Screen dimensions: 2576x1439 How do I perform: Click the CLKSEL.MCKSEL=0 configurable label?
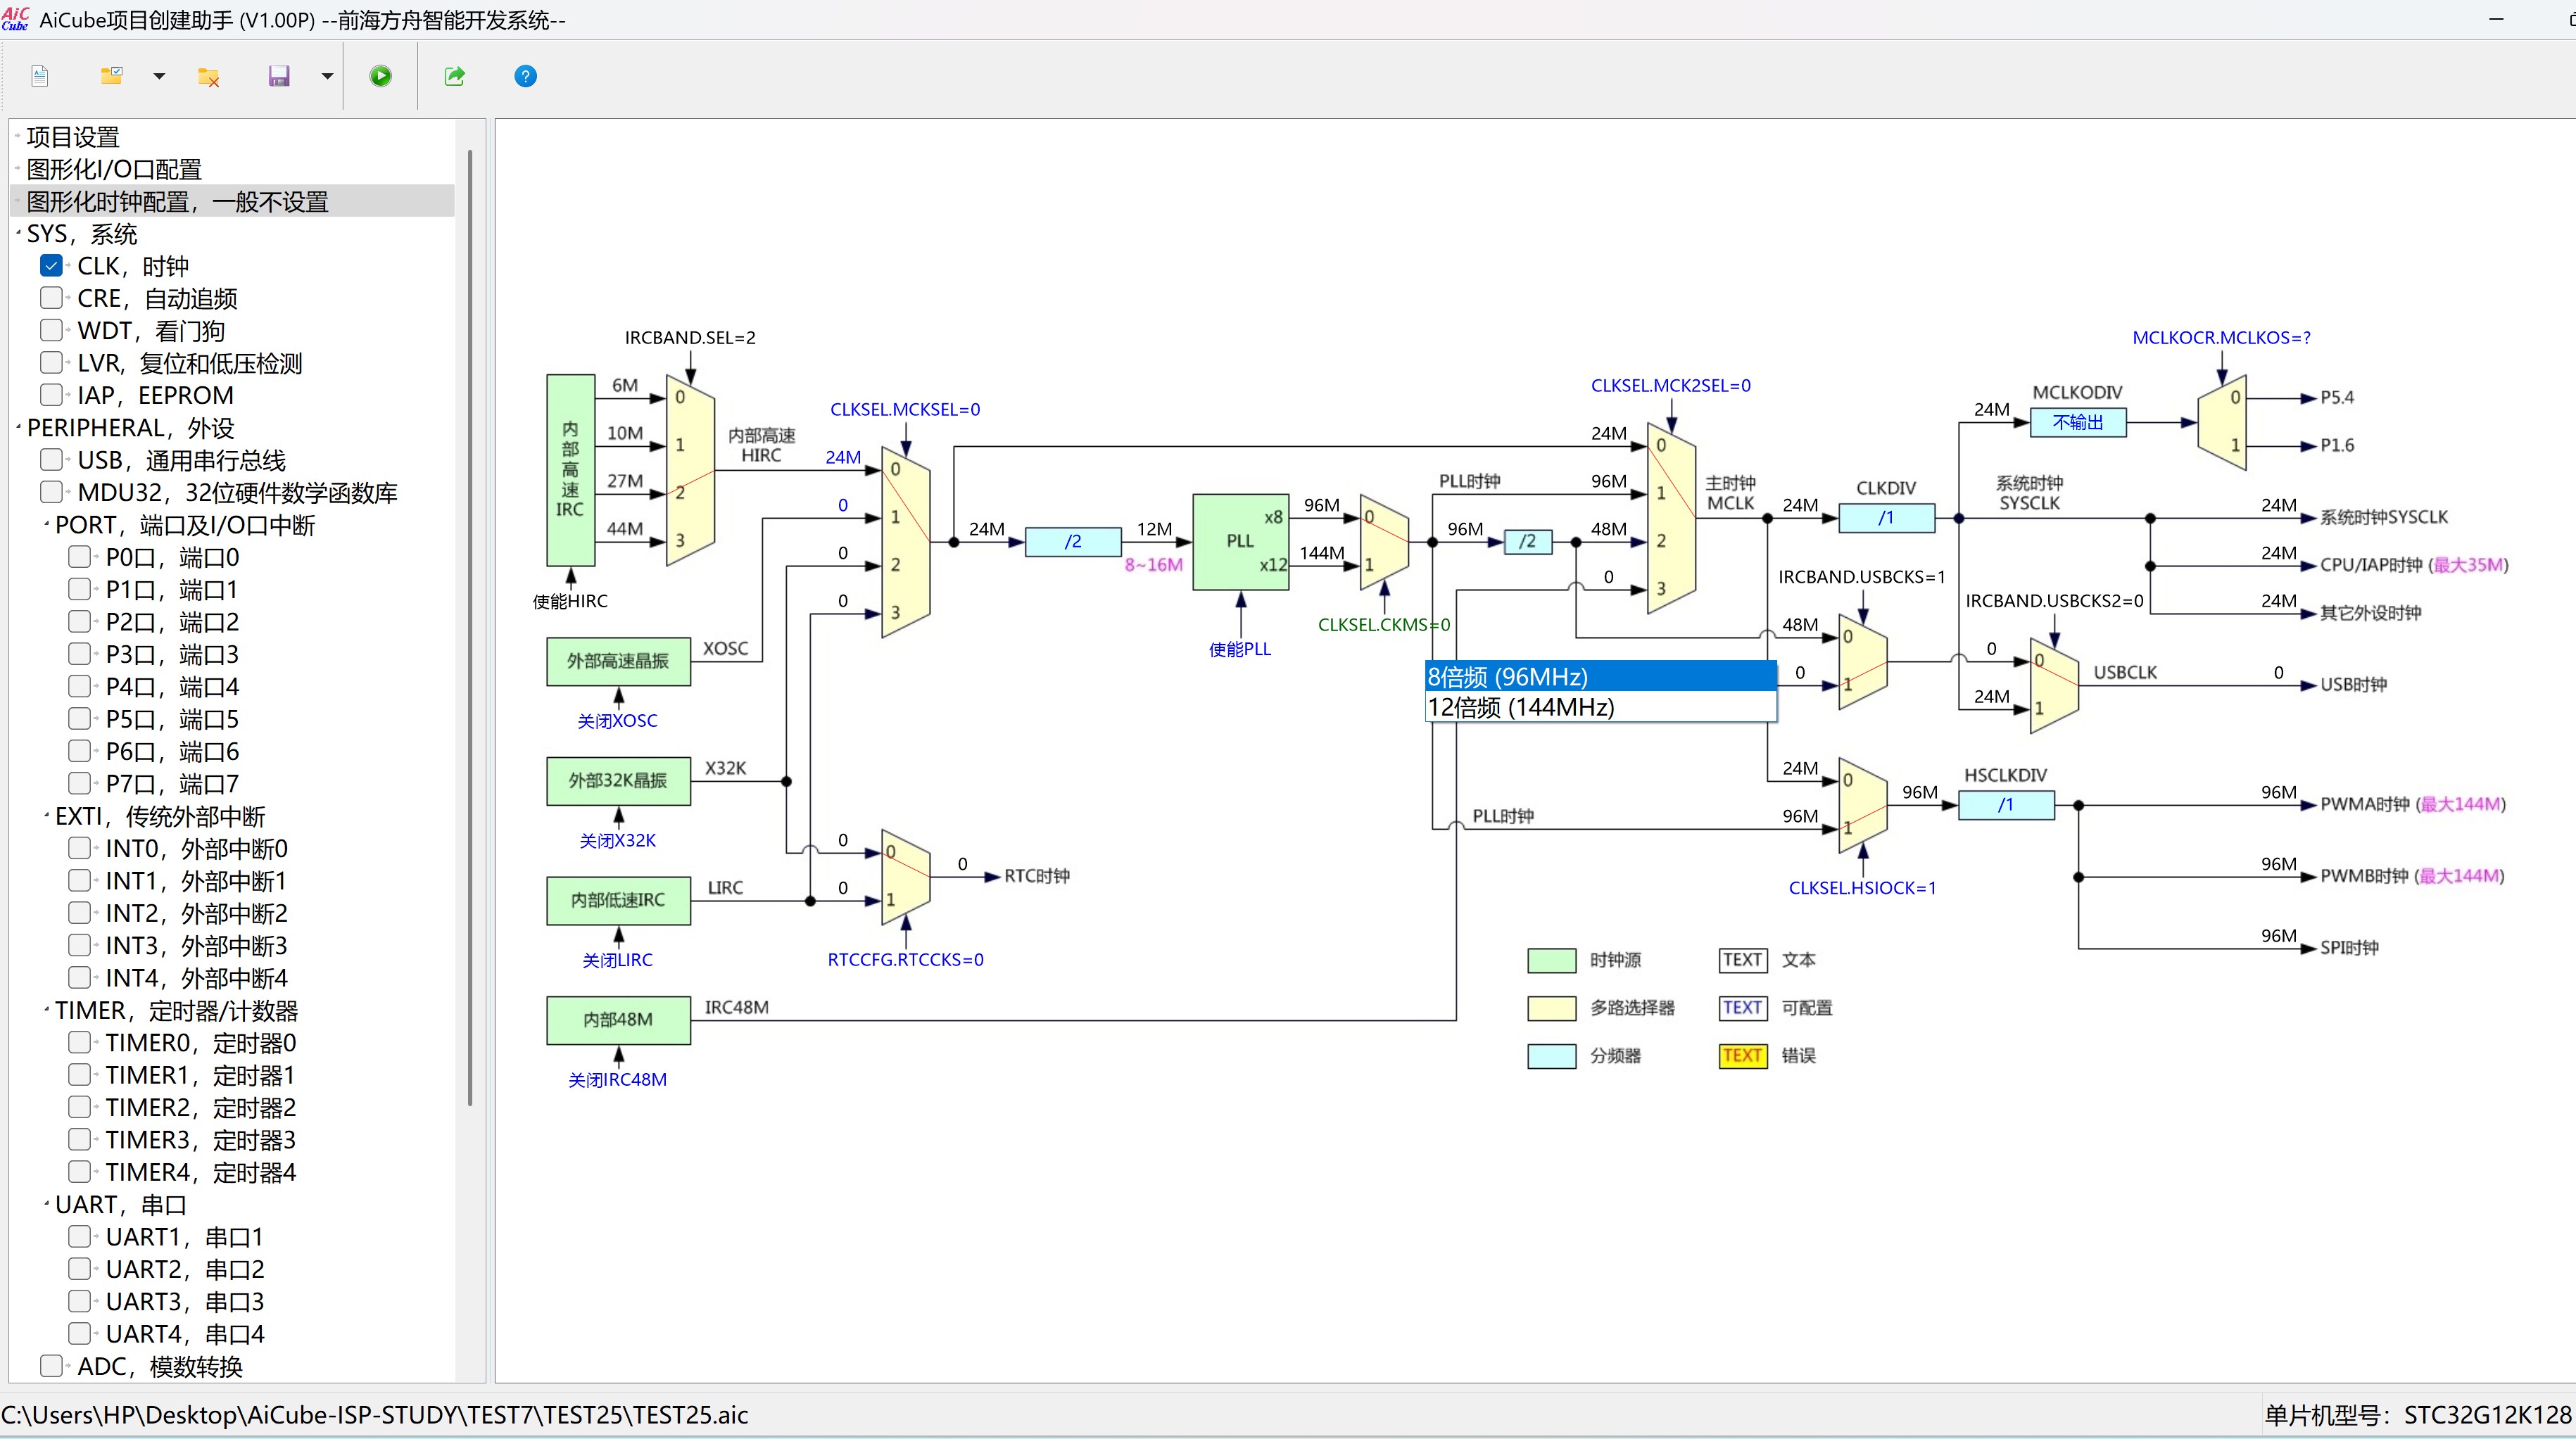[x=905, y=409]
